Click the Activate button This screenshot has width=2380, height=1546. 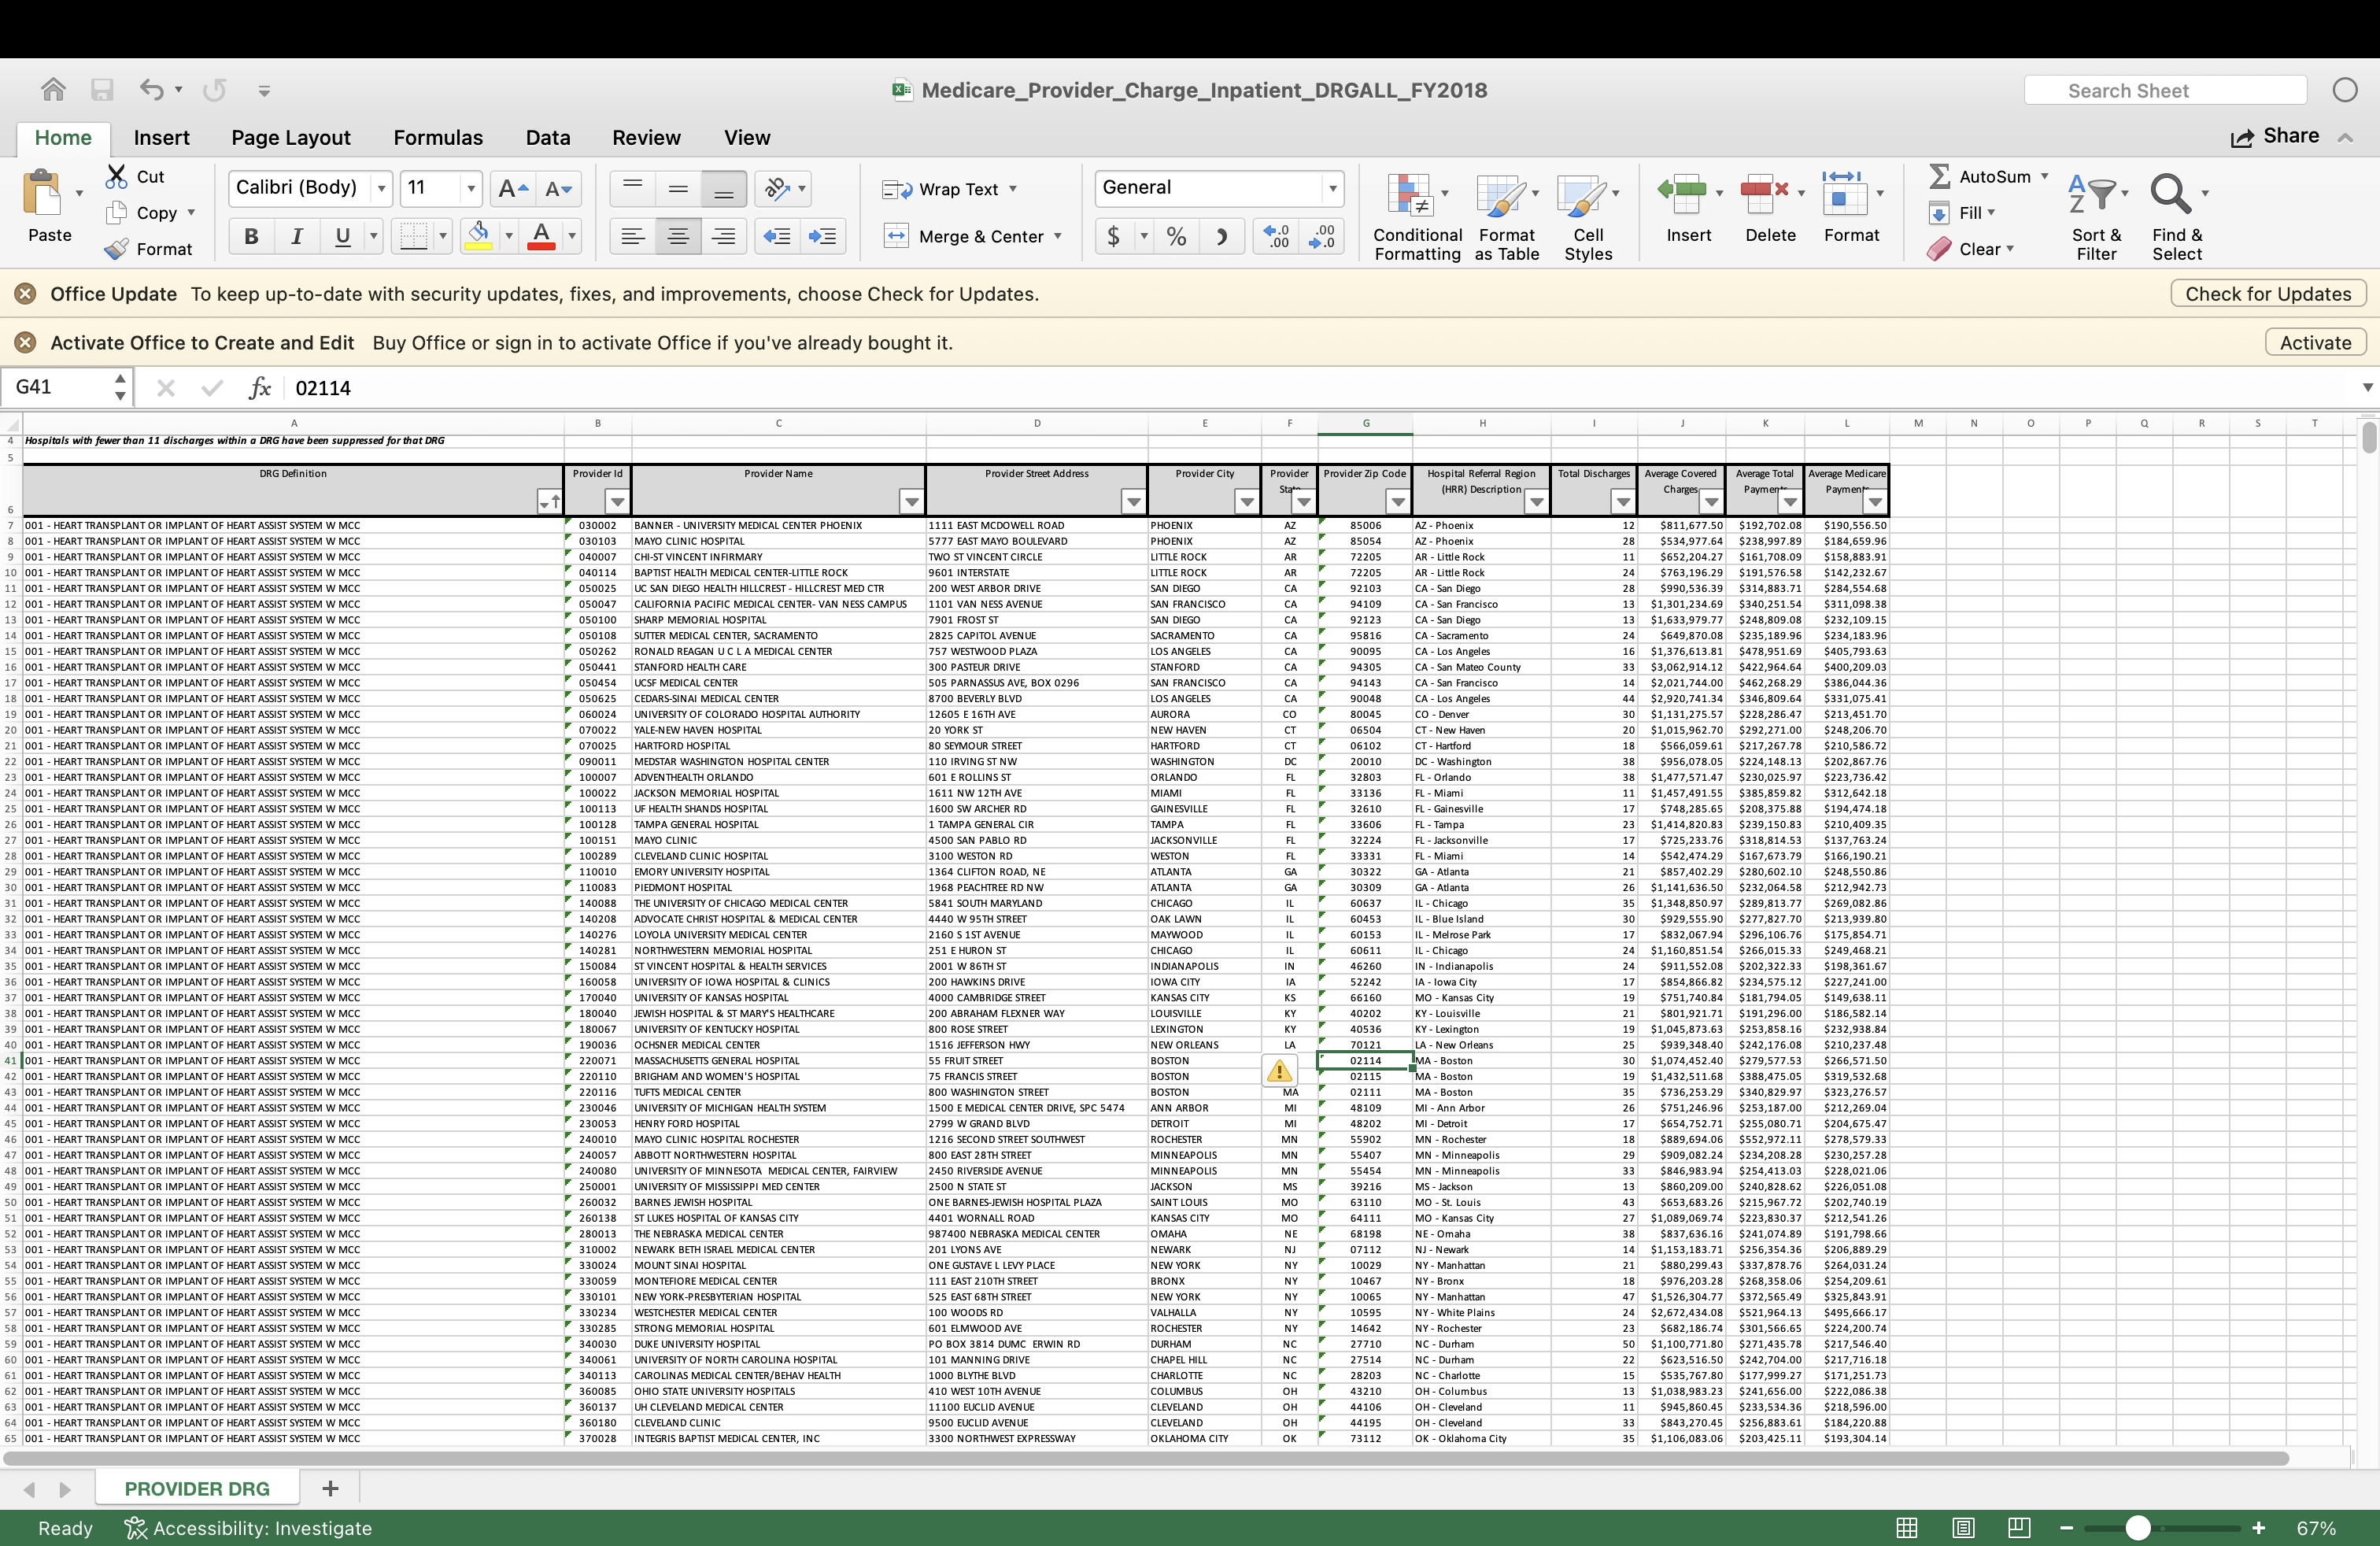[2314, 342]
